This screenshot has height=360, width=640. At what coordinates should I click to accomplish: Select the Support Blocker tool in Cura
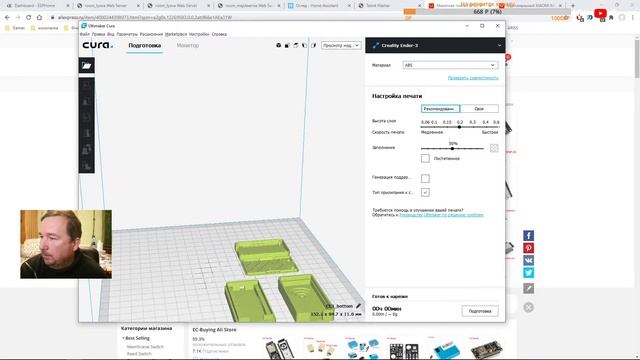[x=87, y=166]
